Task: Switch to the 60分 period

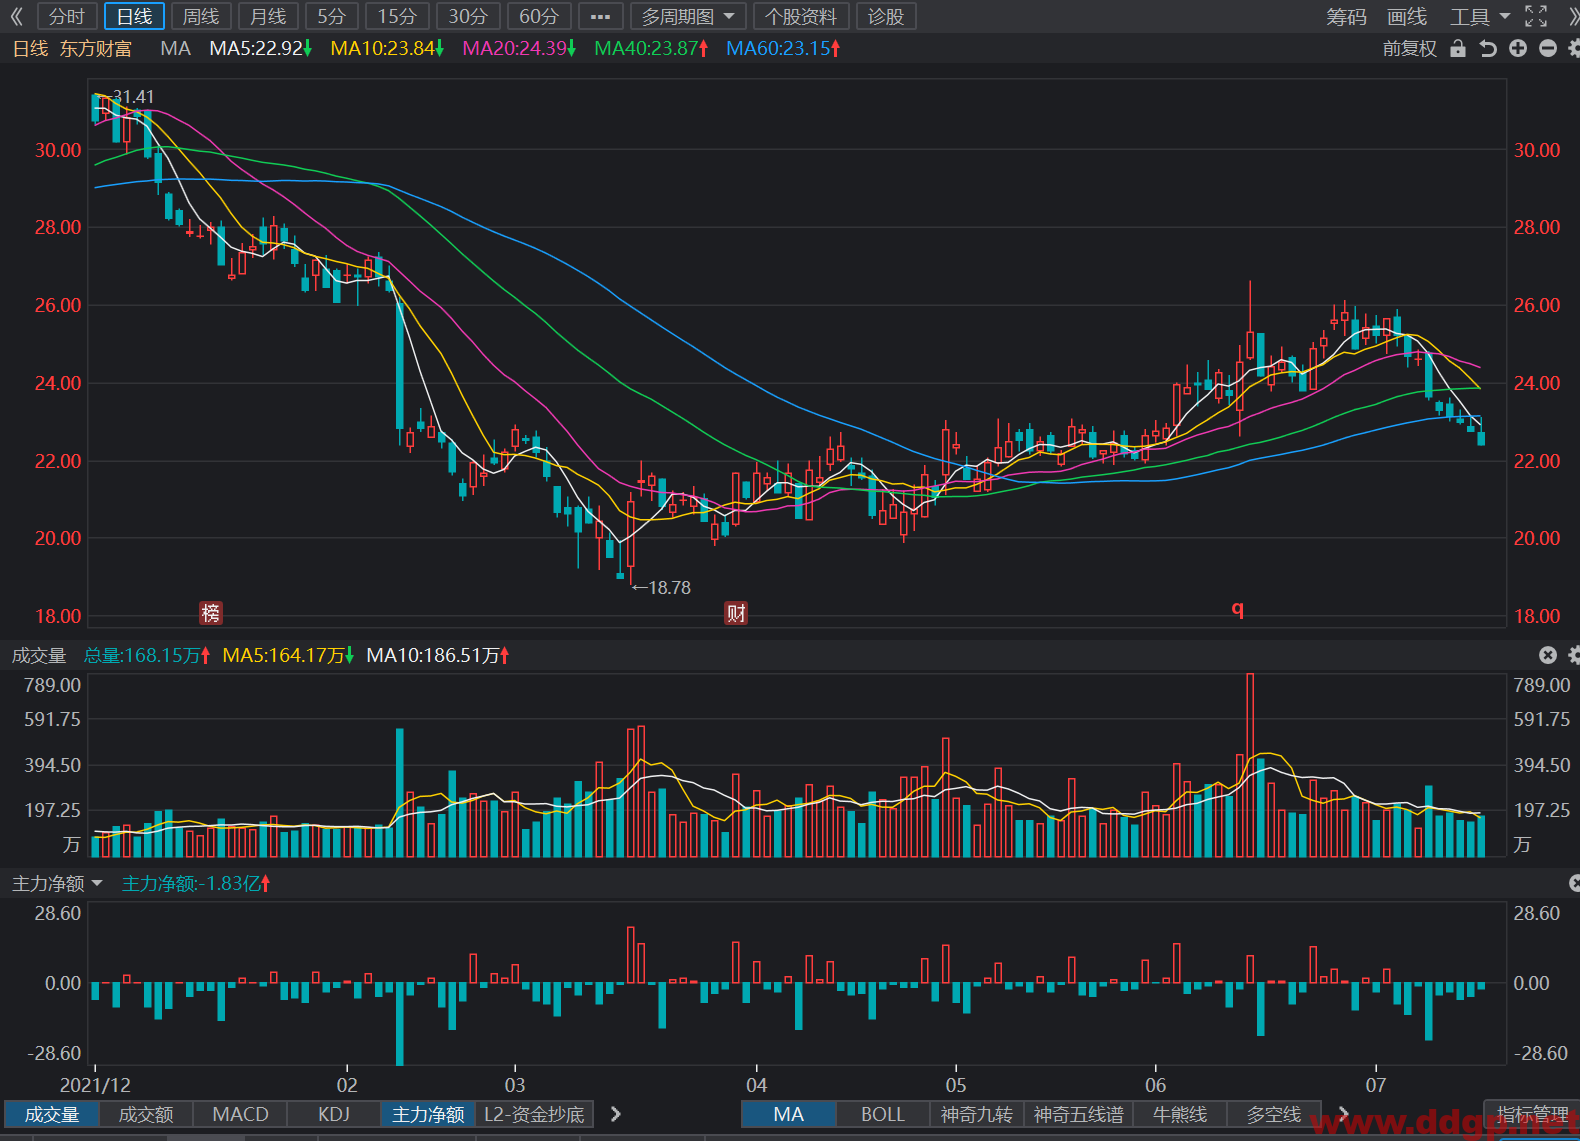Action: point(539,17)
